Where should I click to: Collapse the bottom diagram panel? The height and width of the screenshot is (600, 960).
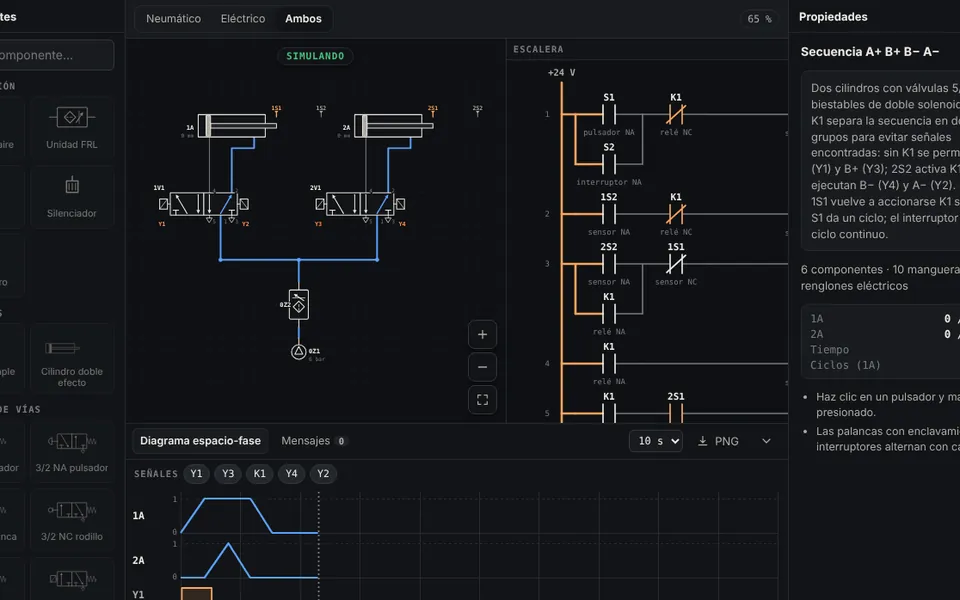(x=766, y=441)
